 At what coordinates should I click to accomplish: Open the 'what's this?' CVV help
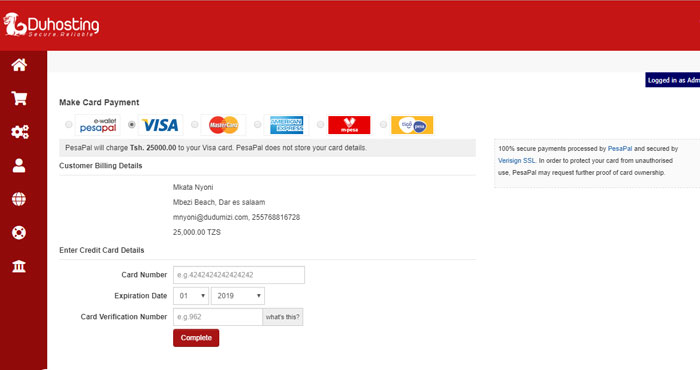click(x=283, y=317)
